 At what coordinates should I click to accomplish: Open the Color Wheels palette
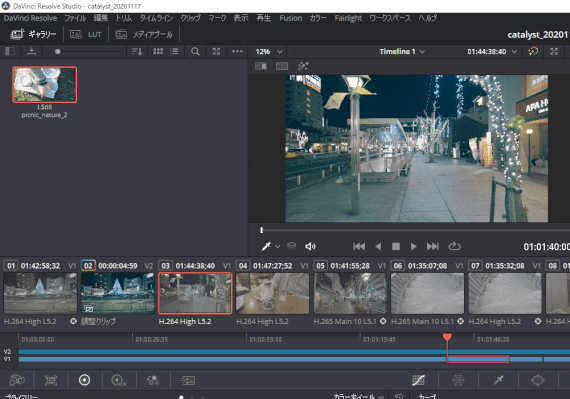coord(84,380)
